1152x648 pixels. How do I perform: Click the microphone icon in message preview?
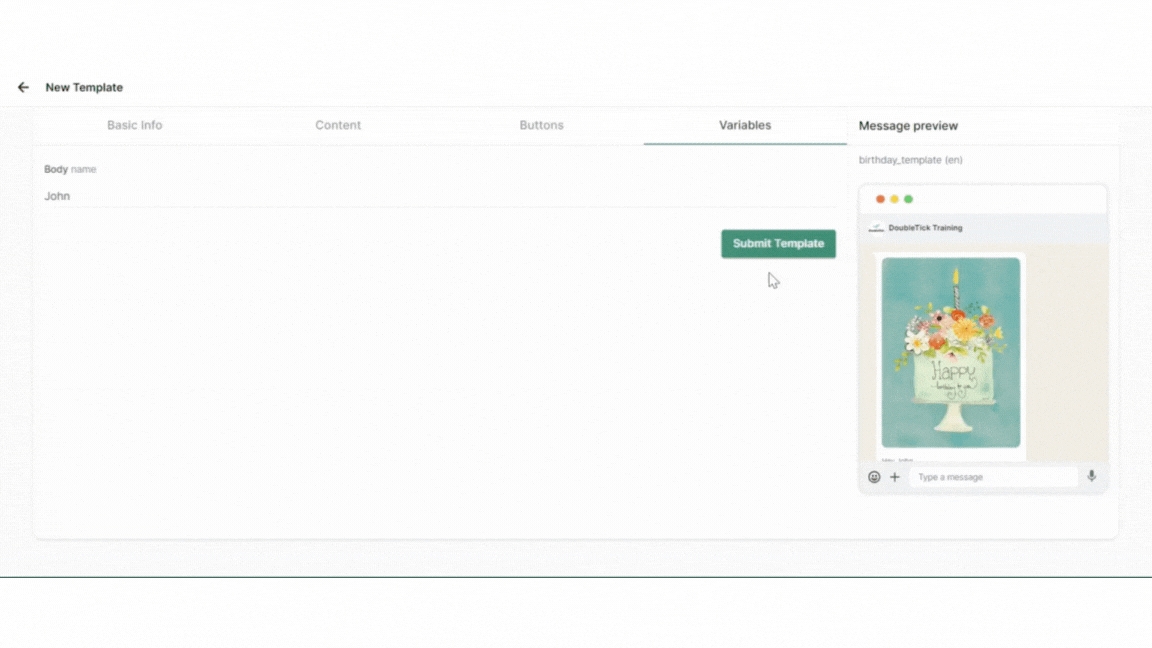1091,477
